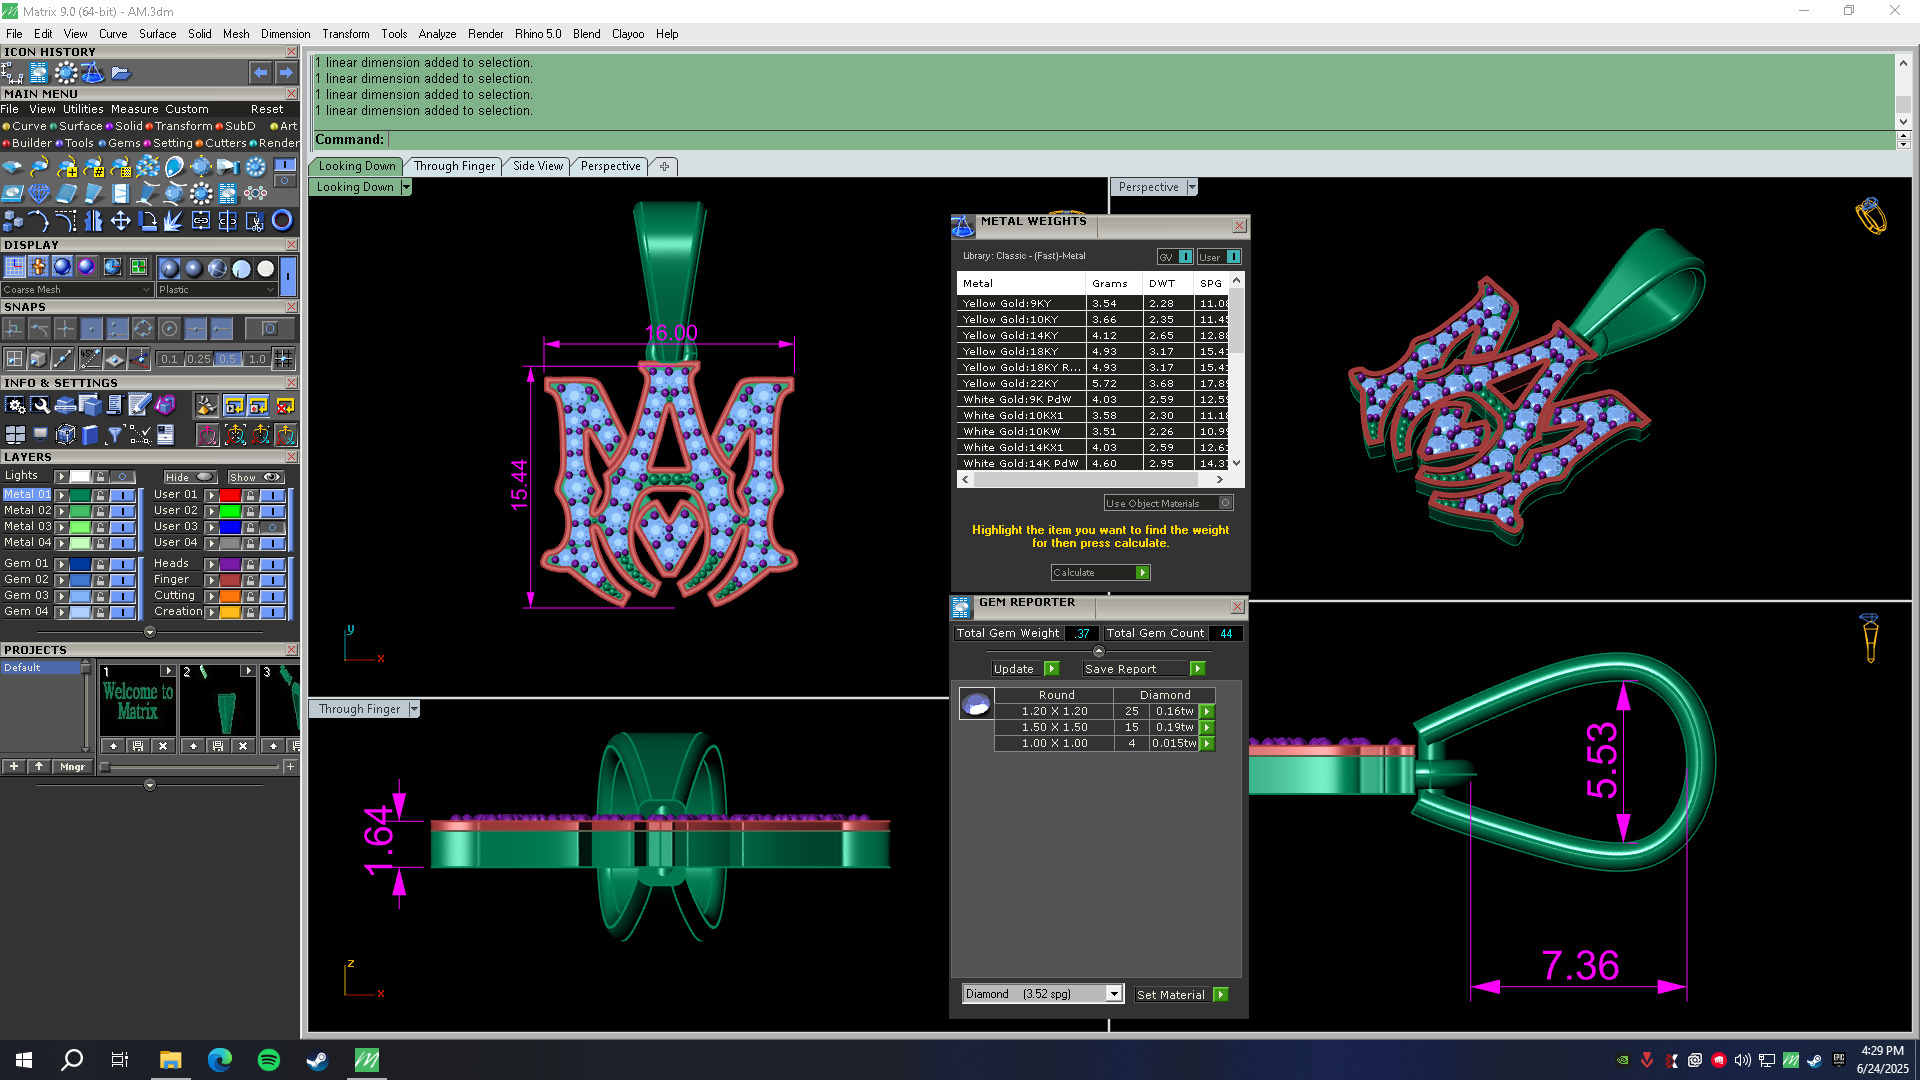Screen dimensions: 1920x1080
Task: Switch to the Side View tab
Action: click(537, 166)
